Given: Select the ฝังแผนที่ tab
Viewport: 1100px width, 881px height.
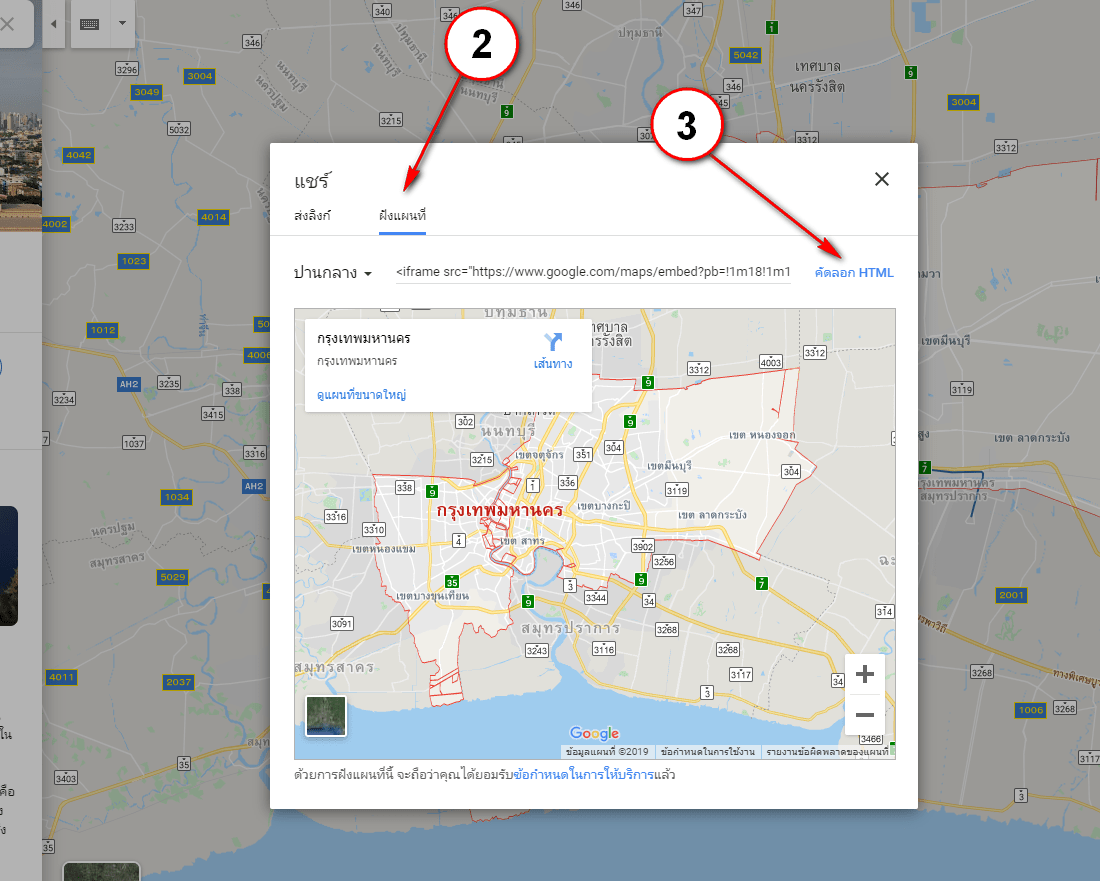Looking at the screenshot, I should click(x=402, y=215).
